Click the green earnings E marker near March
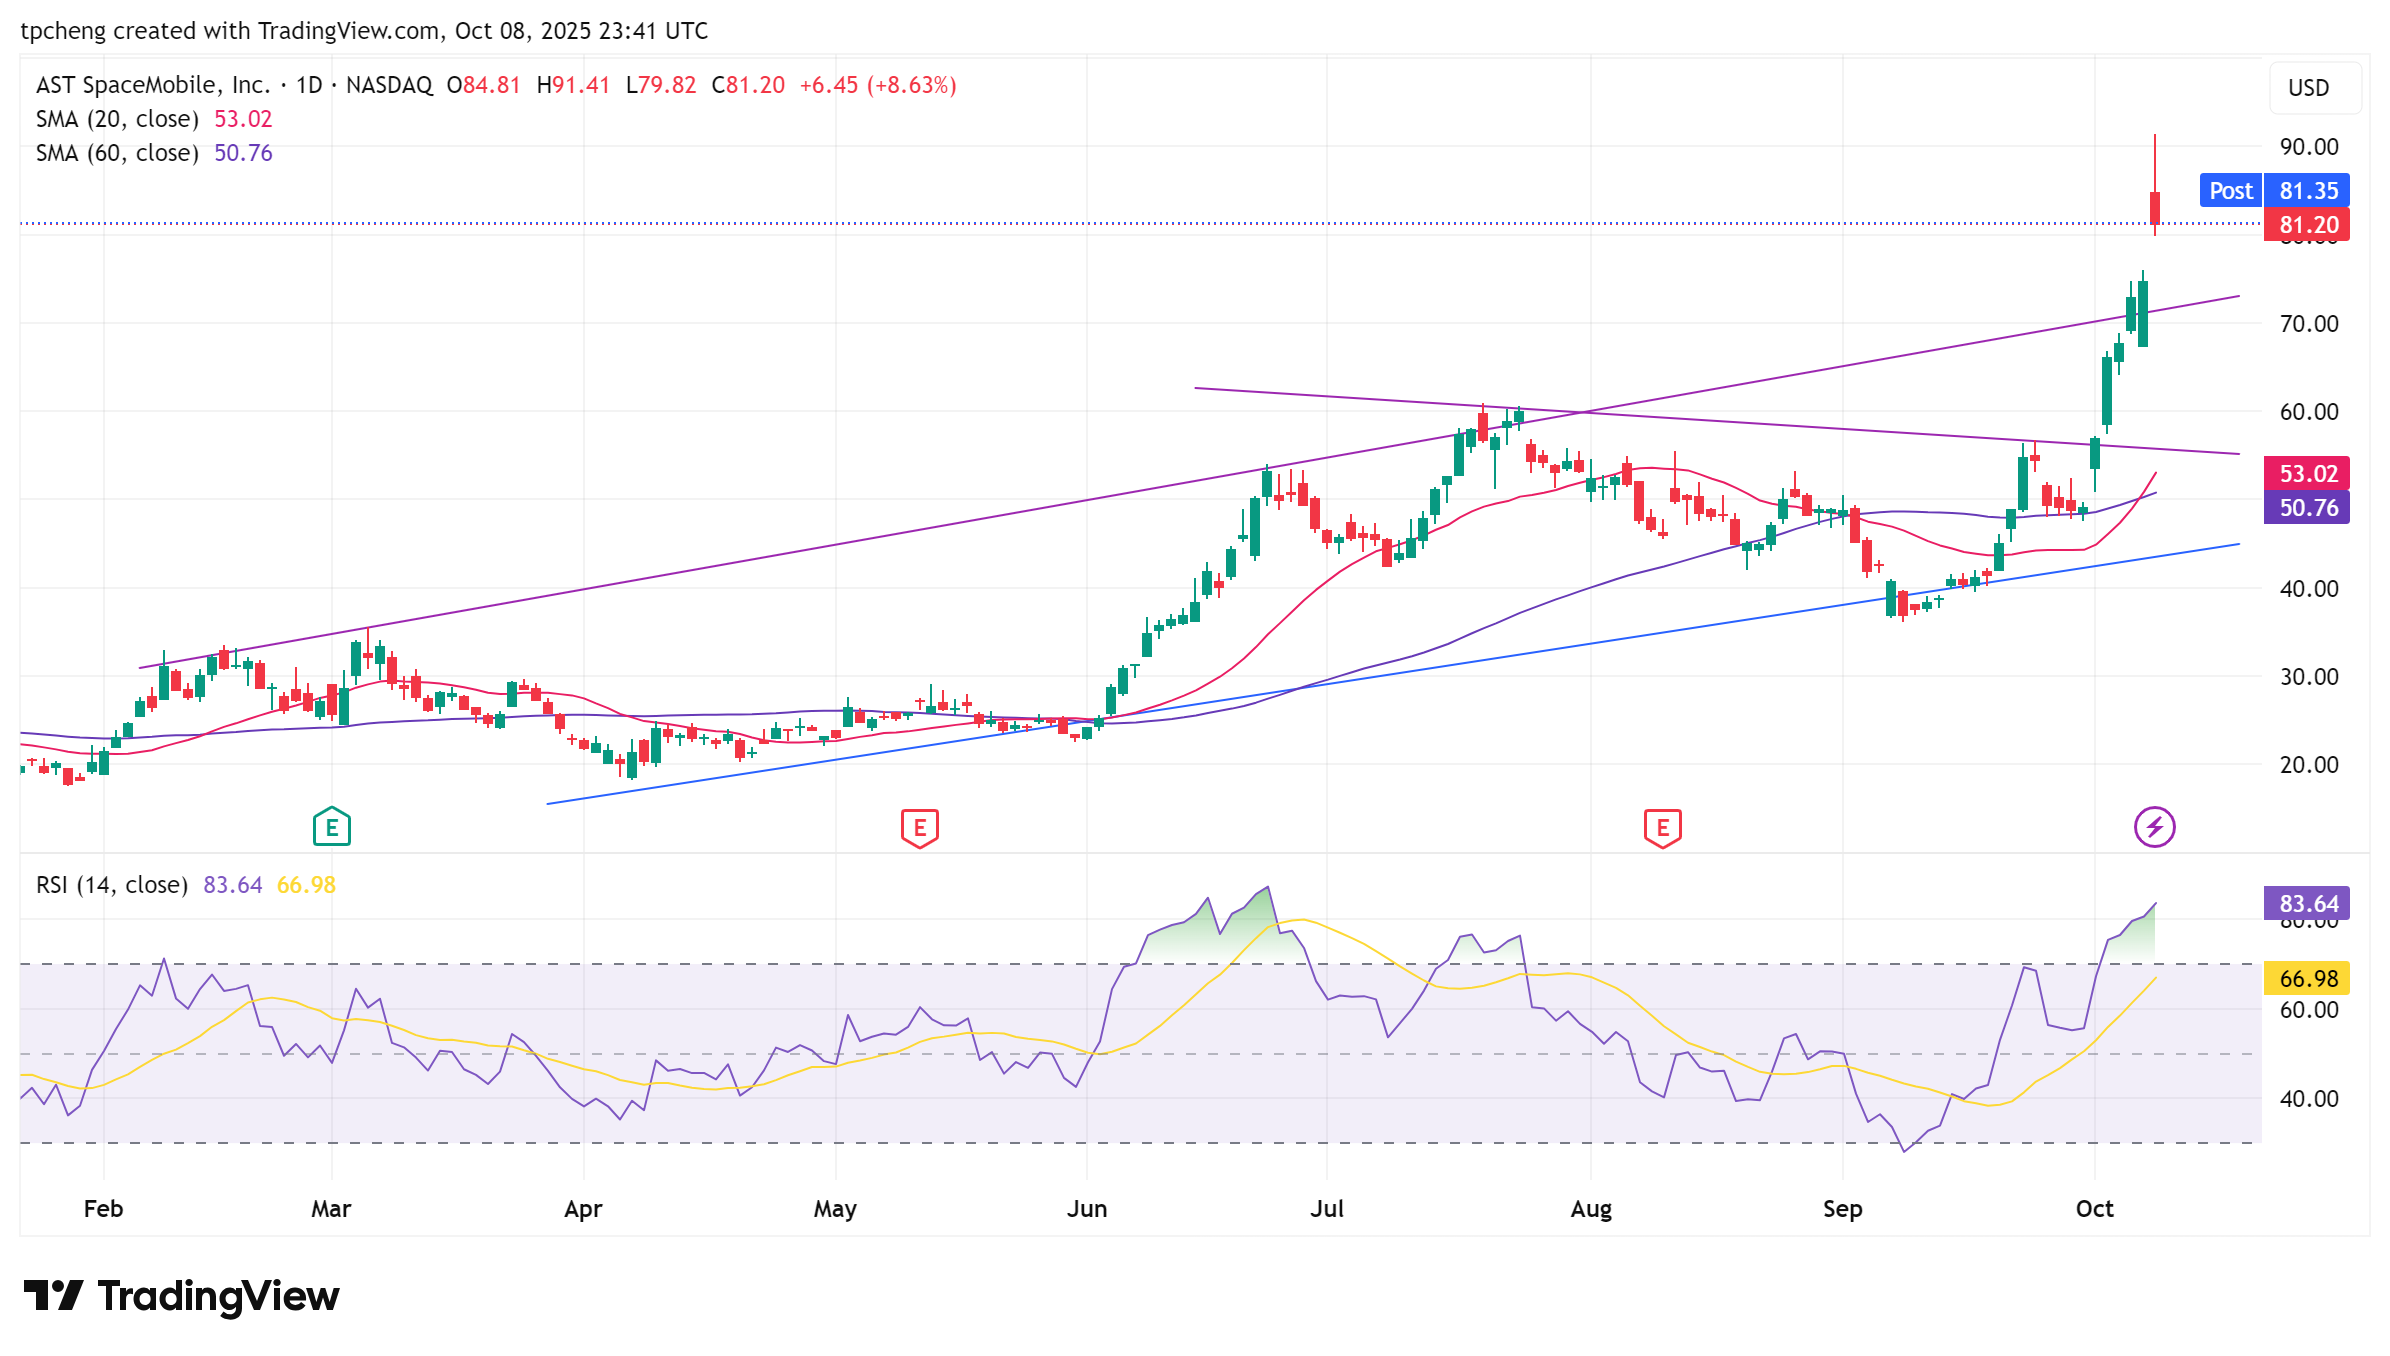Screen dimensions: 2390x1356 tap(331, 827)
